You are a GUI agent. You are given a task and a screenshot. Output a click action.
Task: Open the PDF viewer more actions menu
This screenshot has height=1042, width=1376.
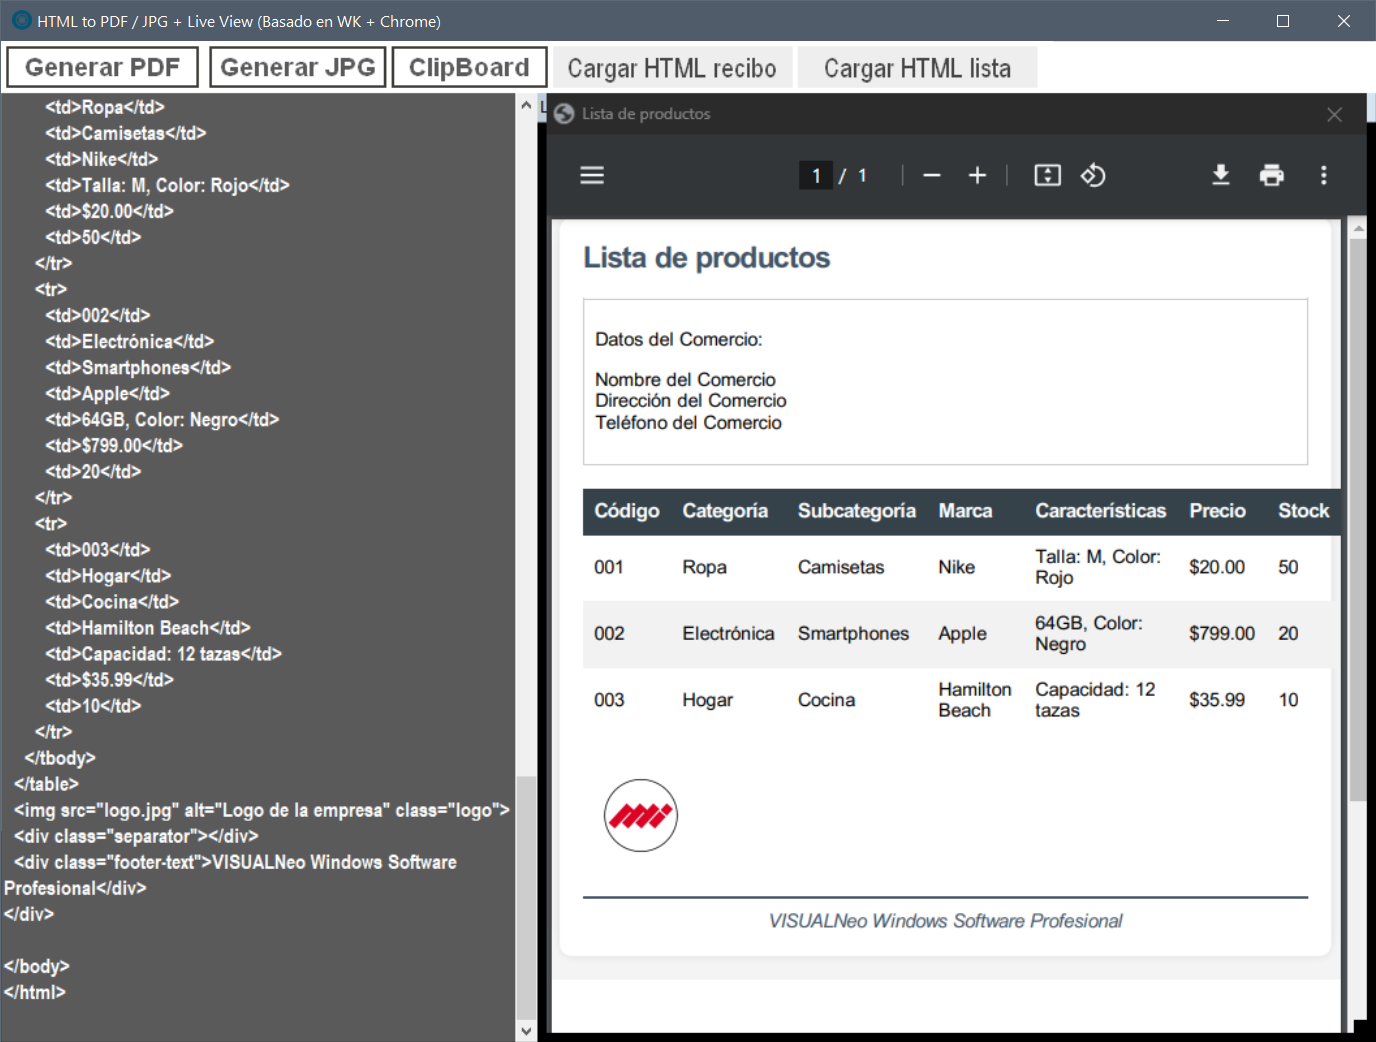tap(1324, 176)
